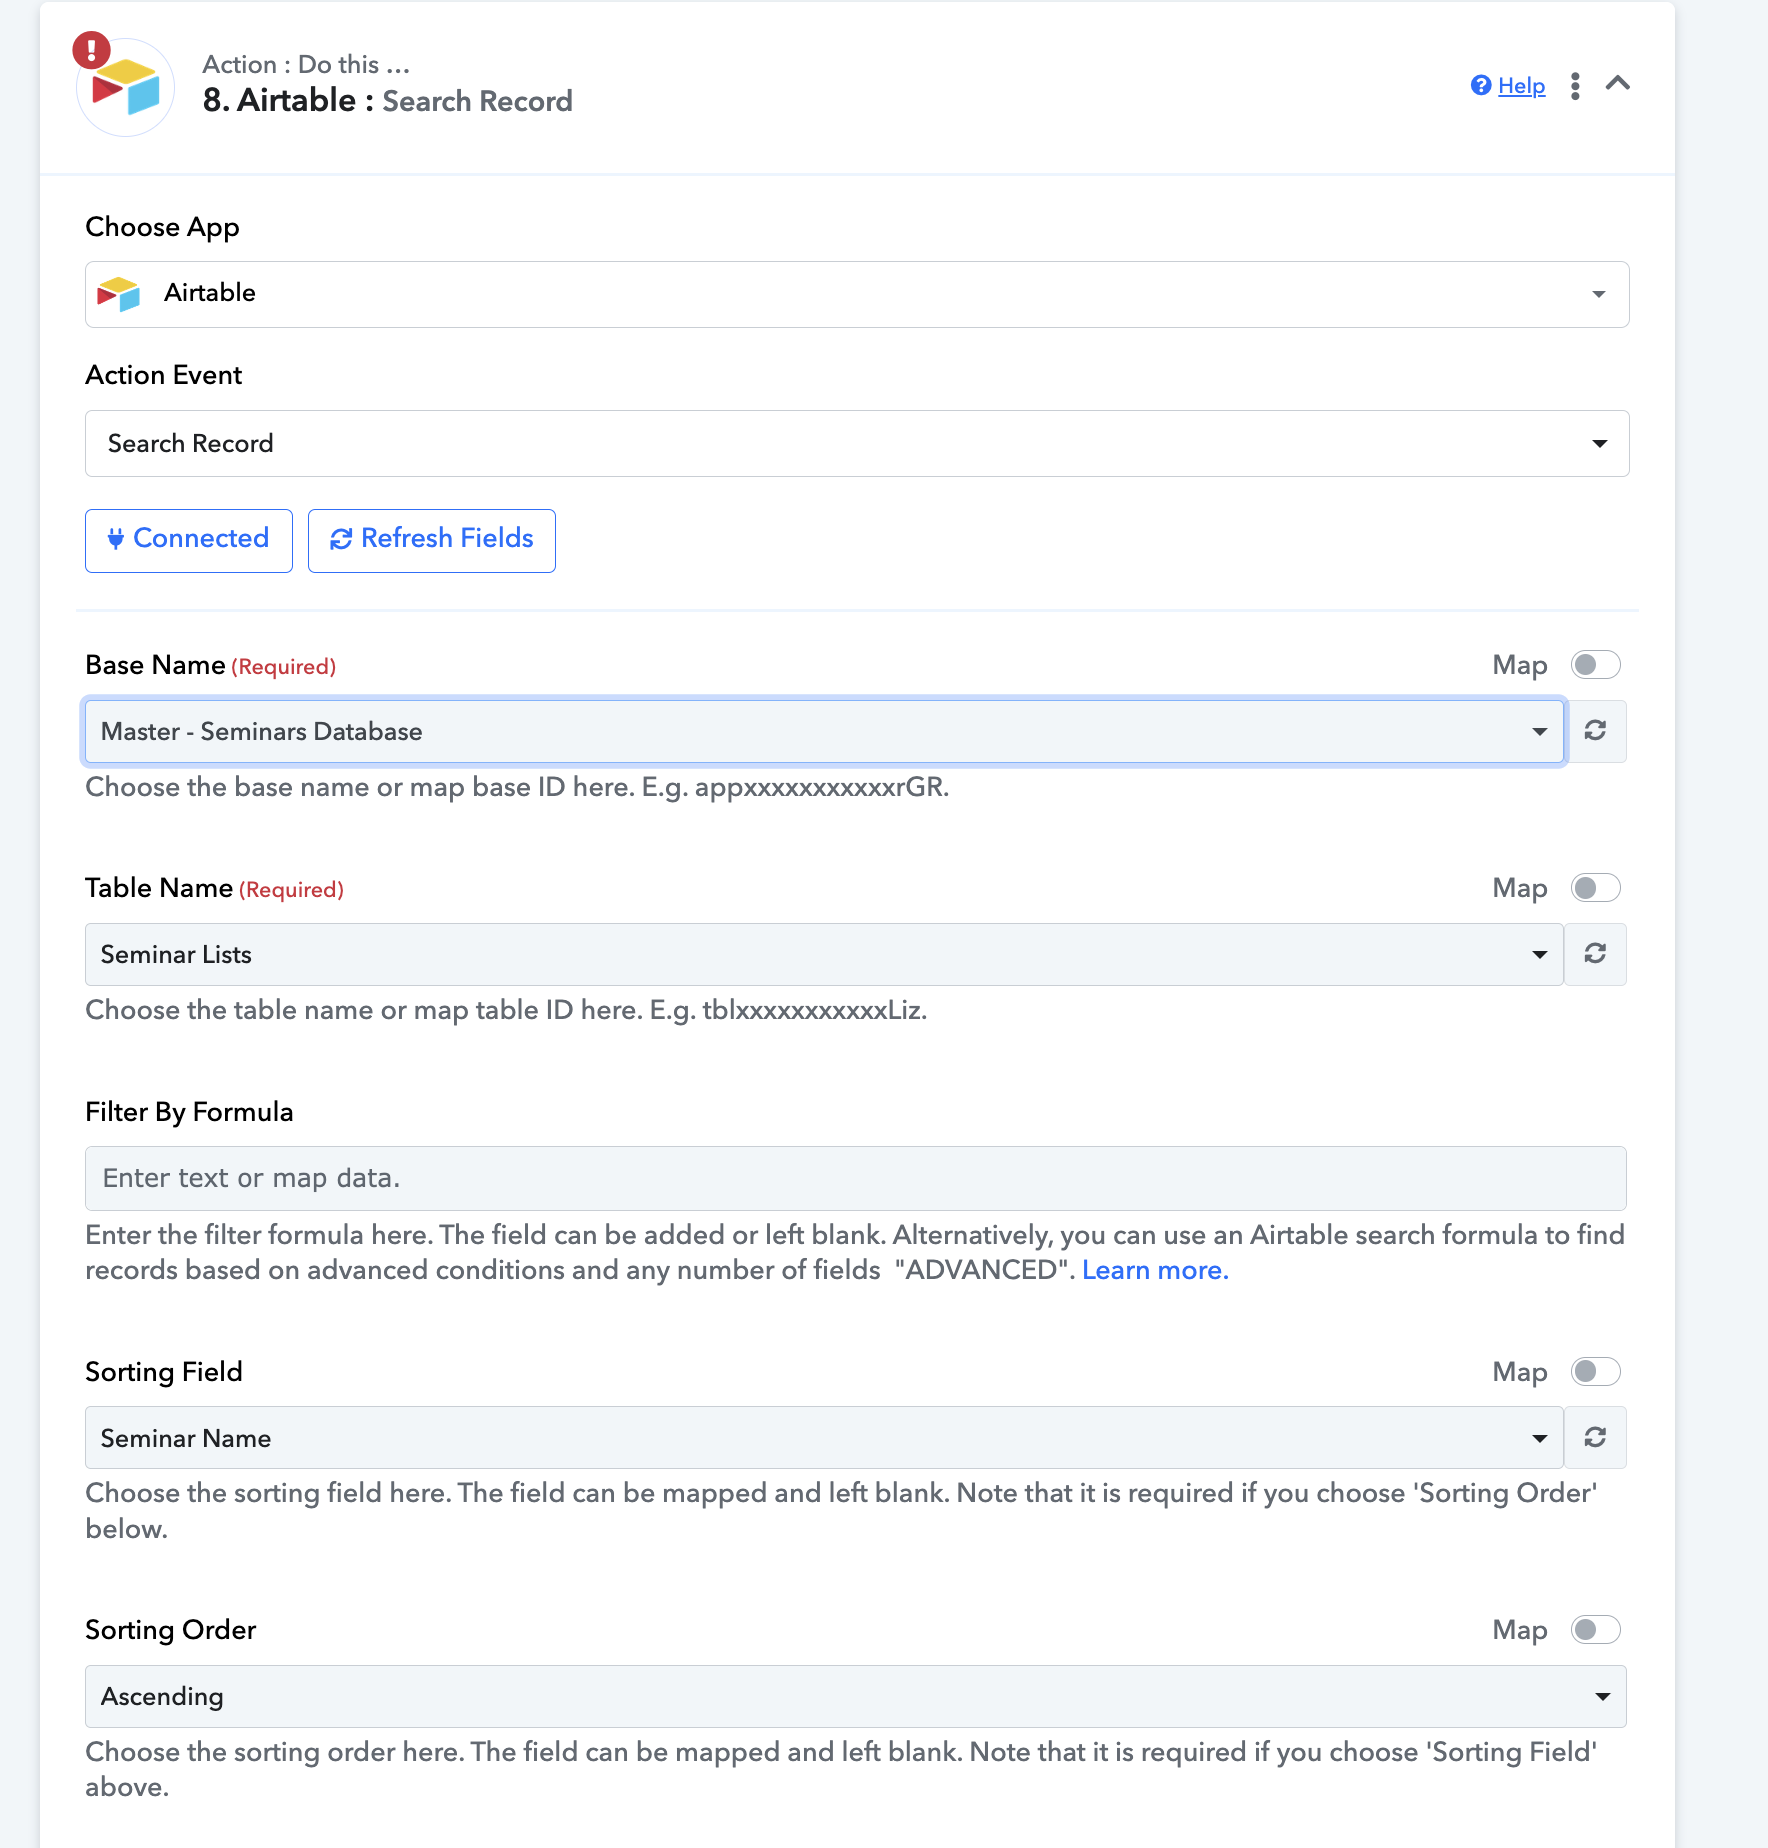Image resolution: width=1768 pixels, height=1848 pixels.
Task: Collapse the action step with chevron
Action: 1618,84
